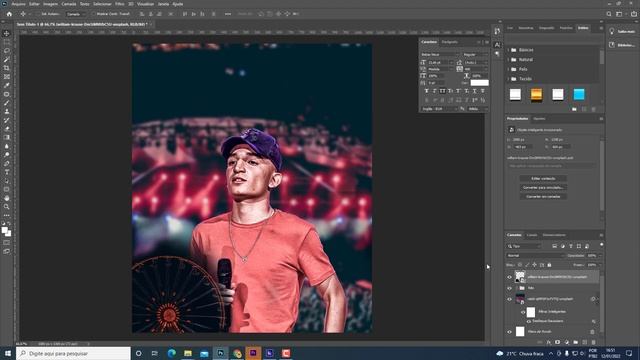
Task: Open the layer filter Tipo dropdown
Action: click(x=524, y=246)
